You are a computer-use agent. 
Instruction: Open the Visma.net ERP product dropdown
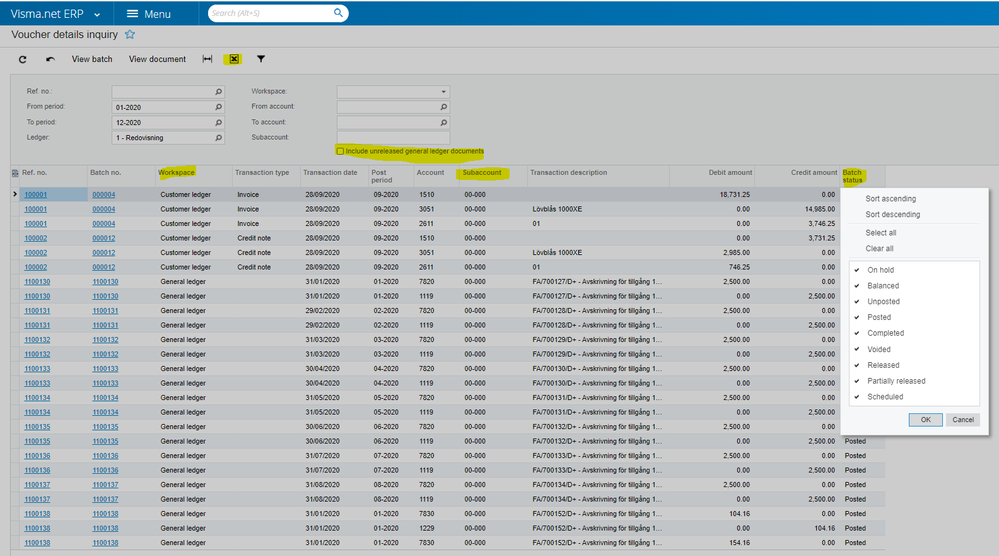tap(97, 15)
